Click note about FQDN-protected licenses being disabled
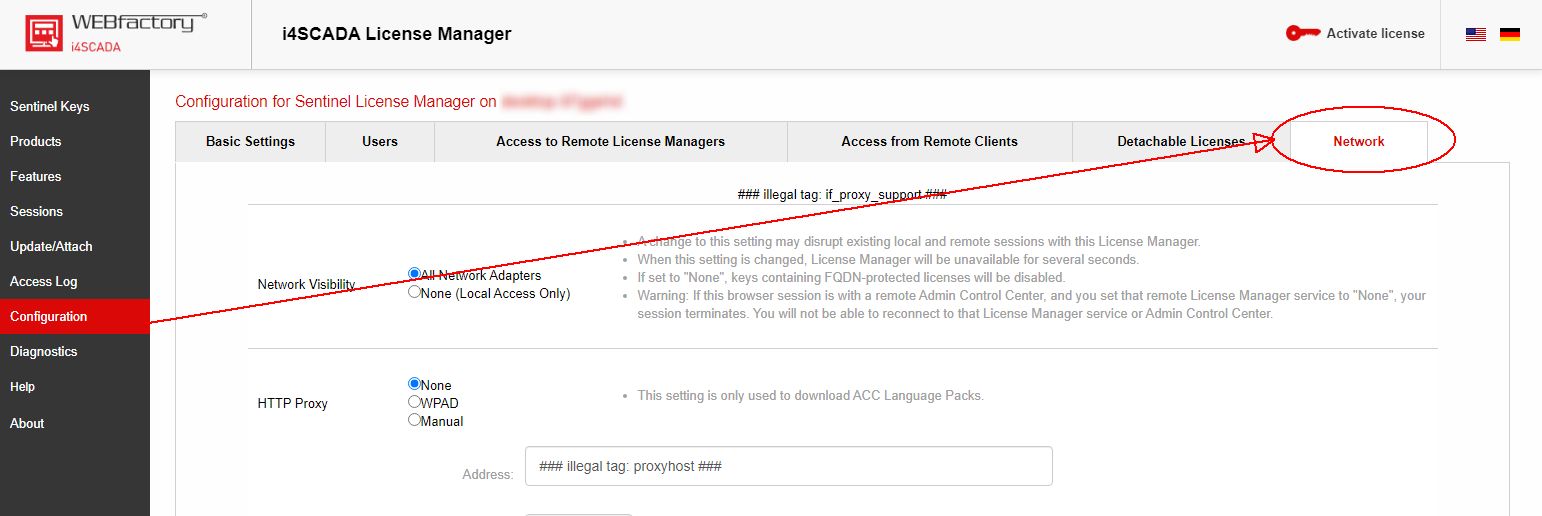 click(851, 277)
